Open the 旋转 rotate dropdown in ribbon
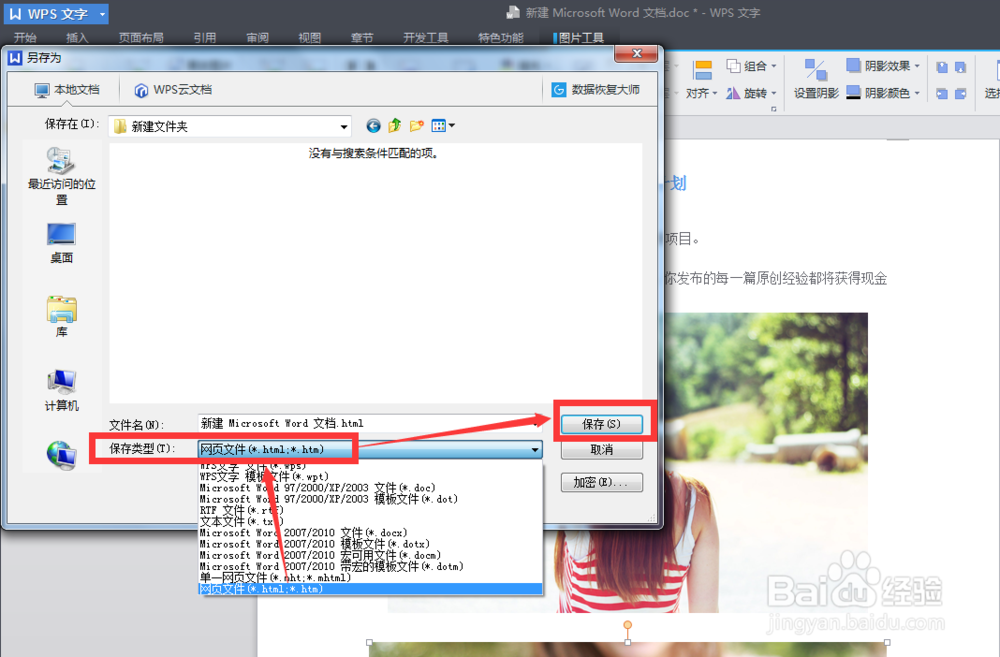 (751, 93)
